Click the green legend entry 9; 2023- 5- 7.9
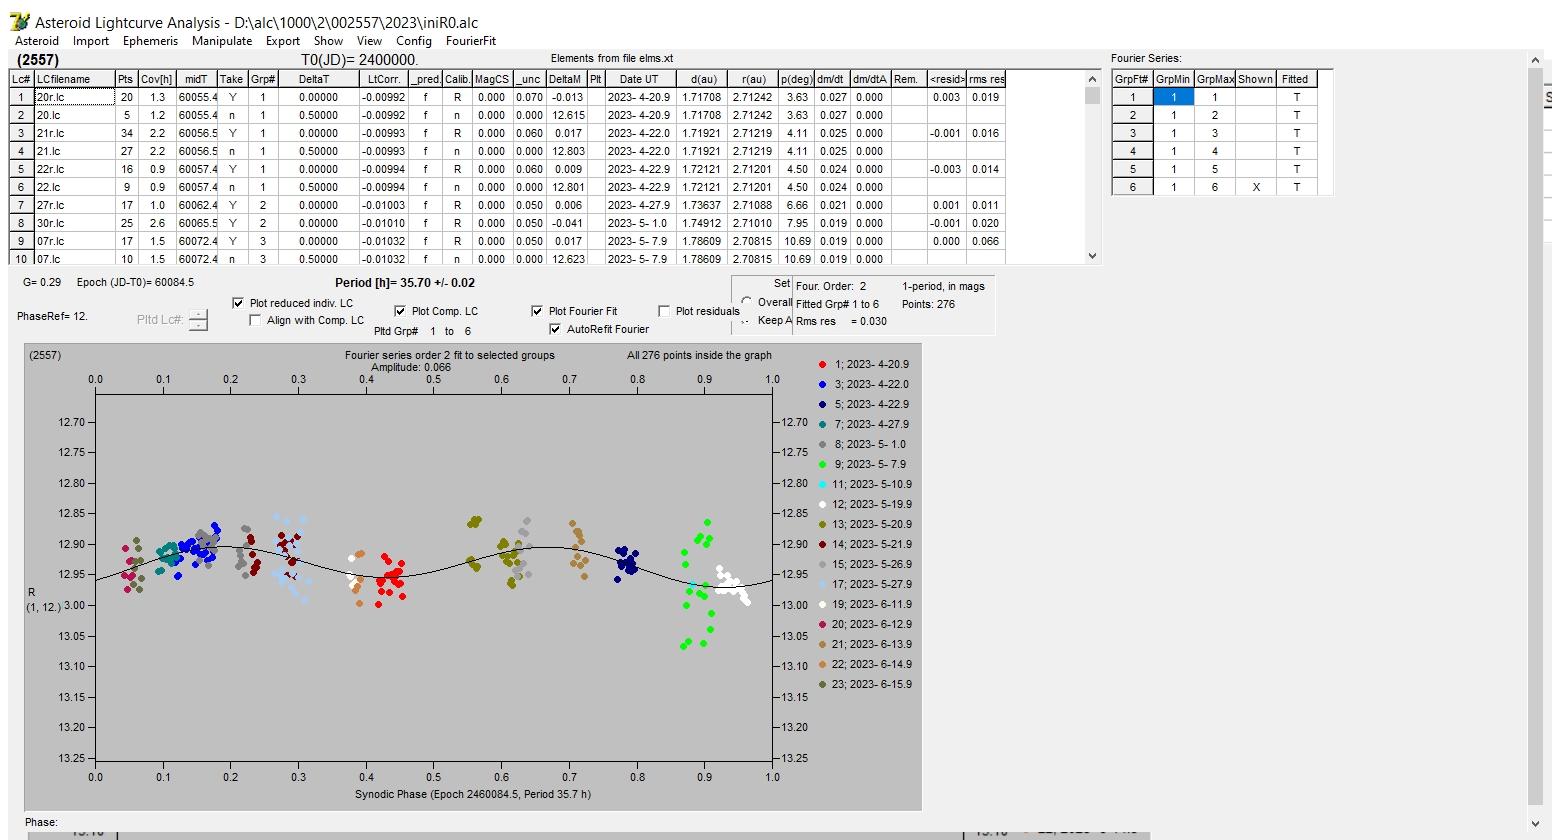 point(863,464)
